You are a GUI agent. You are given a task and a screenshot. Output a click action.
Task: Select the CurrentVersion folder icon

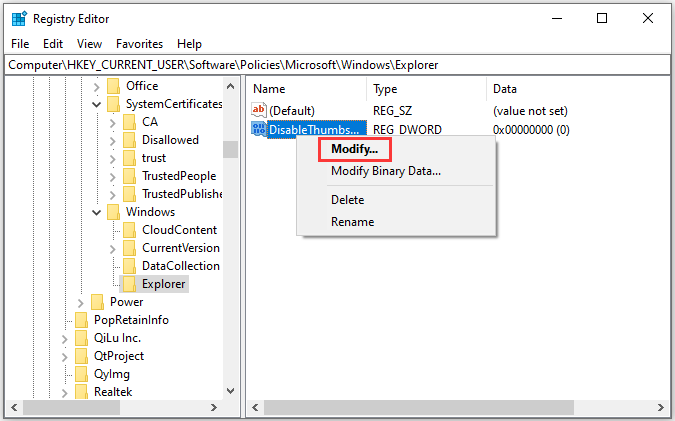pyautogui.click(x=130, y=248)
